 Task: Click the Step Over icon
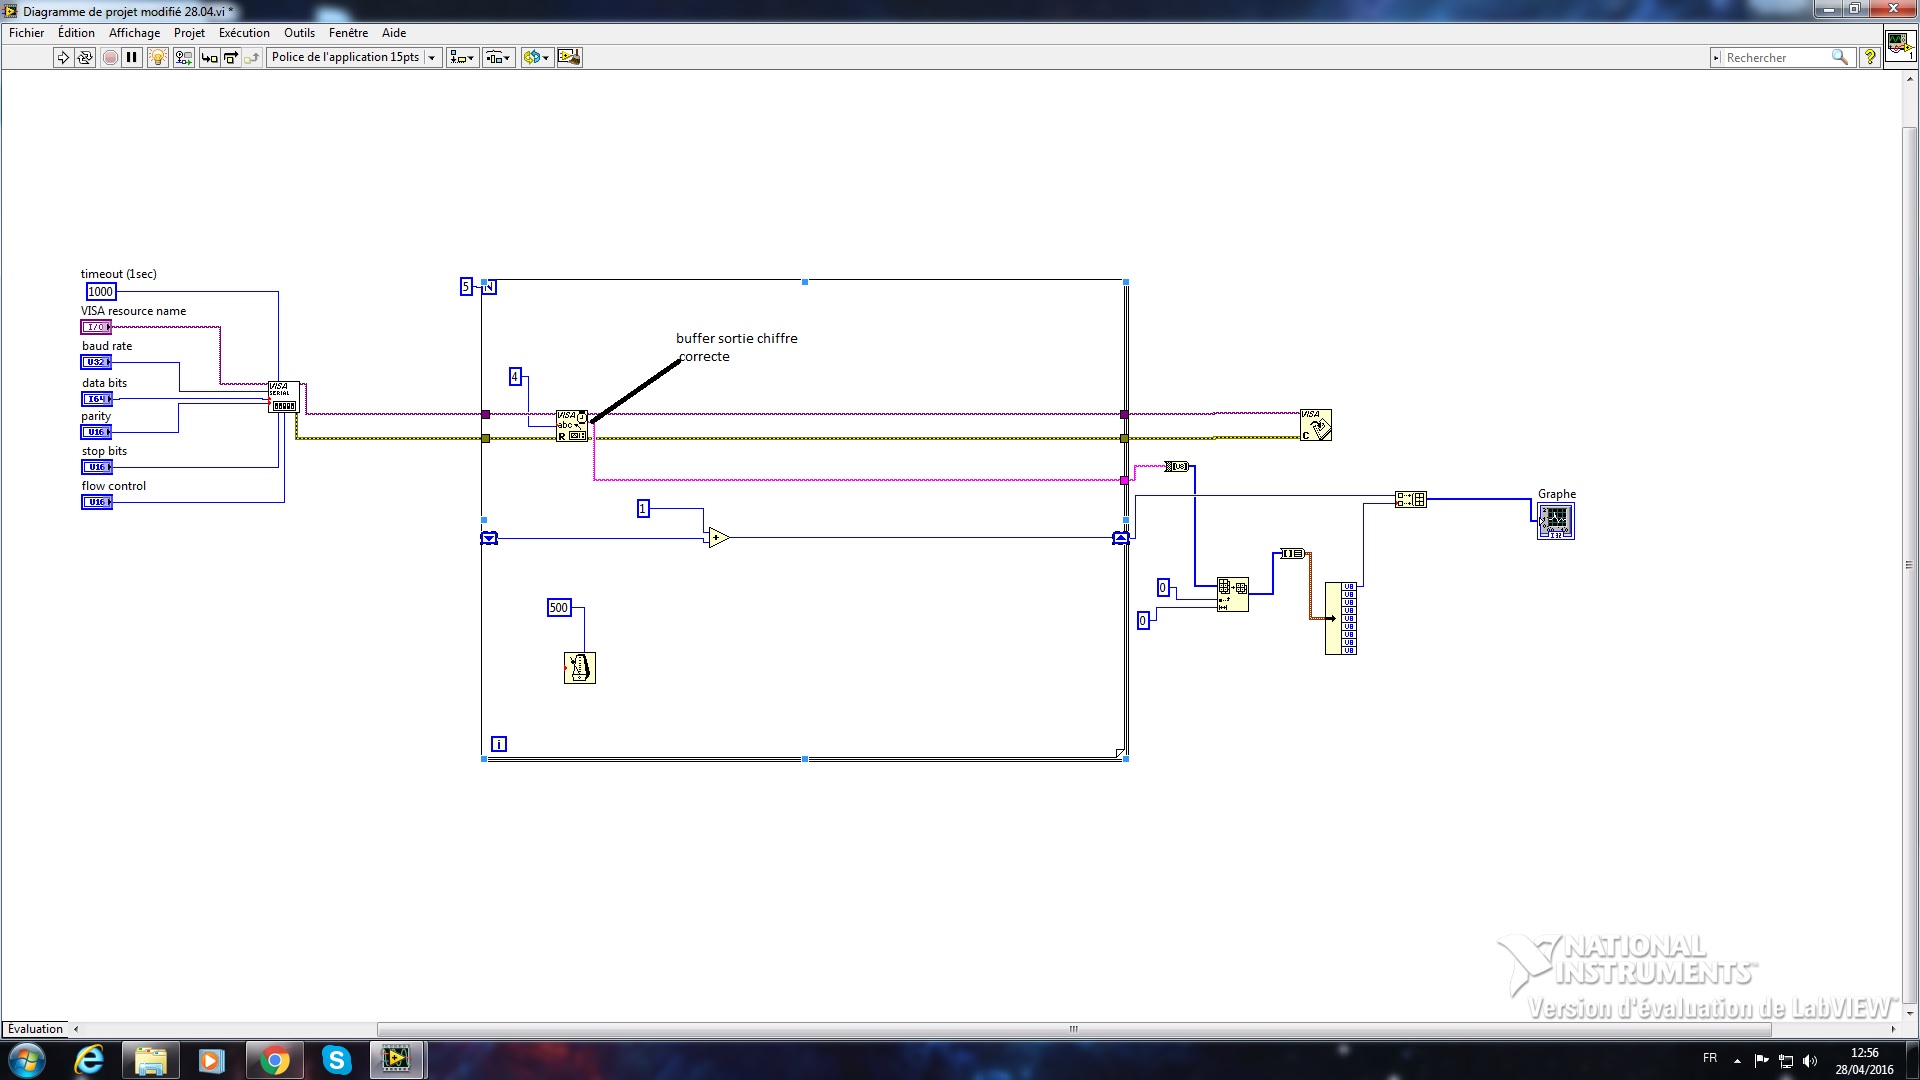[x=229, y=57]
